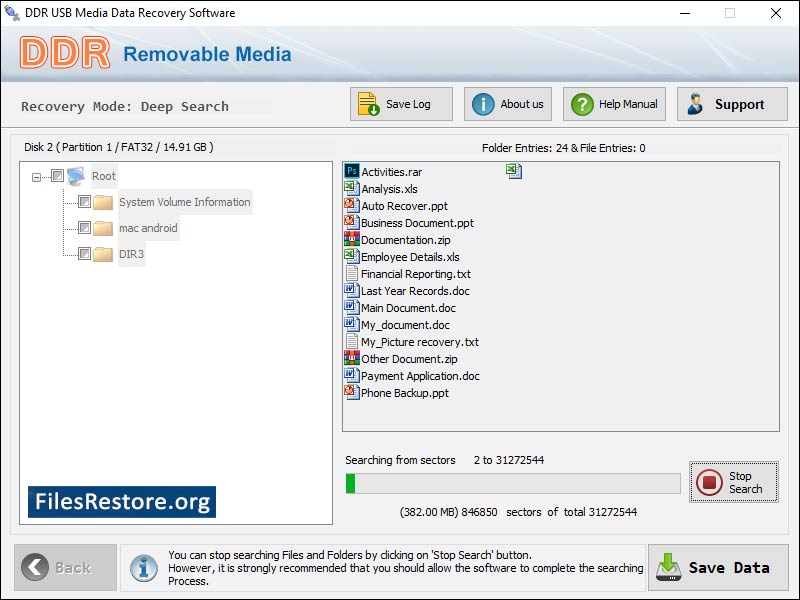Open the About us dialog
The image size is (800, 600).
(x=507, y=103)
